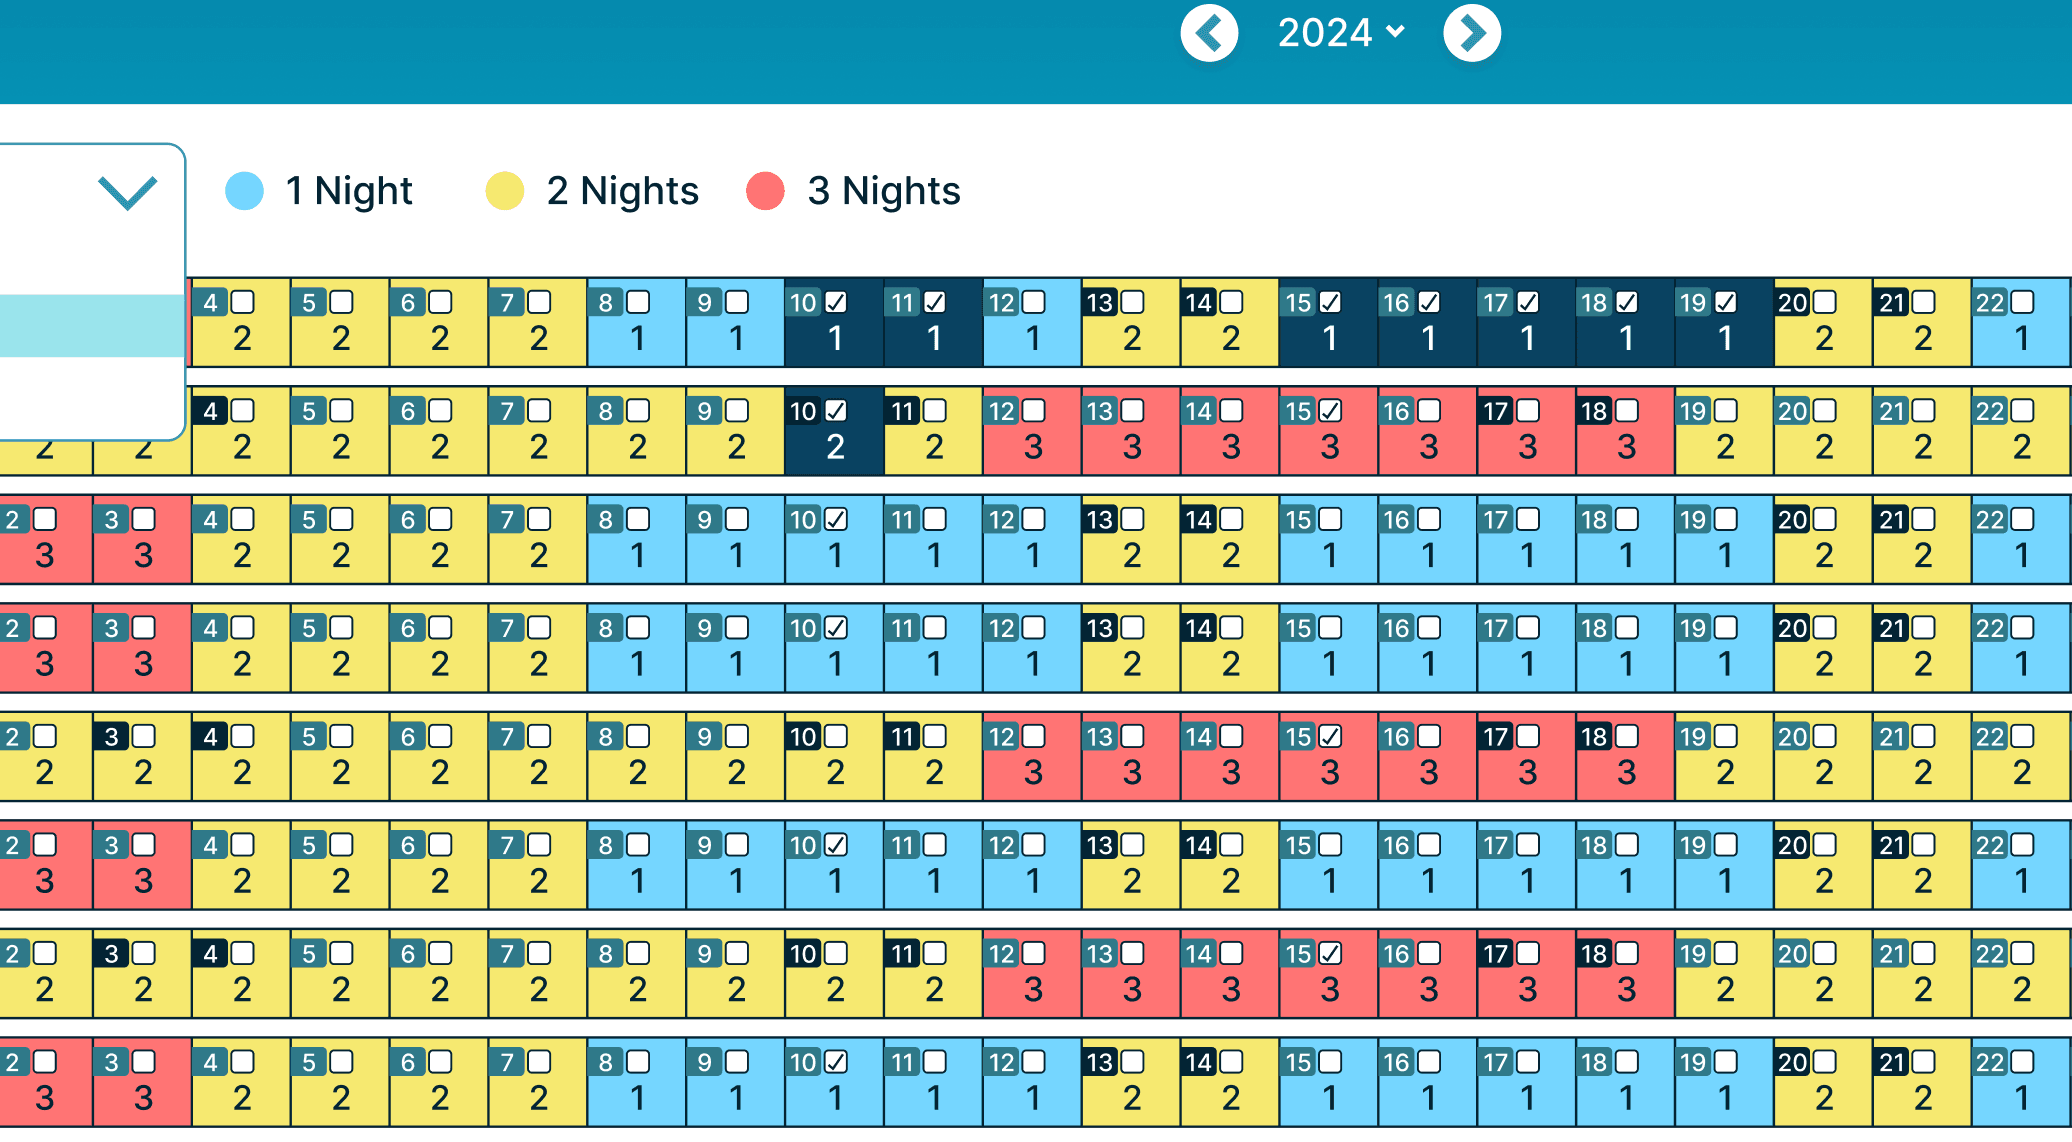Click the blue 1 Night legend dot
This screenshot has height=1142, width=2072.
[x=244, y=191]
